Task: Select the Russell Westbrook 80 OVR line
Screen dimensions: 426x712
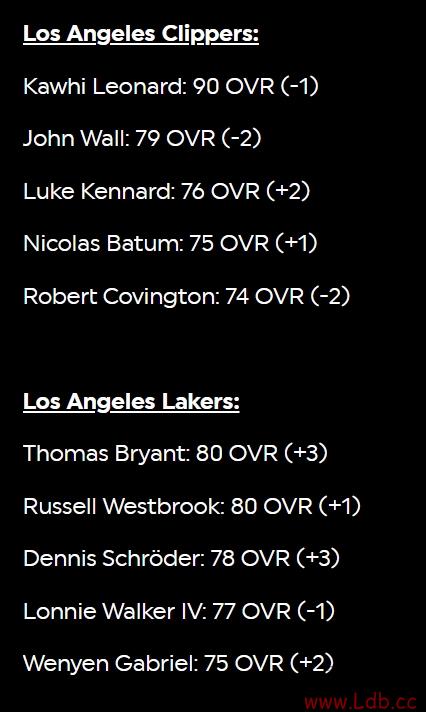Action: pyautogui.click(x=192, y=506)
